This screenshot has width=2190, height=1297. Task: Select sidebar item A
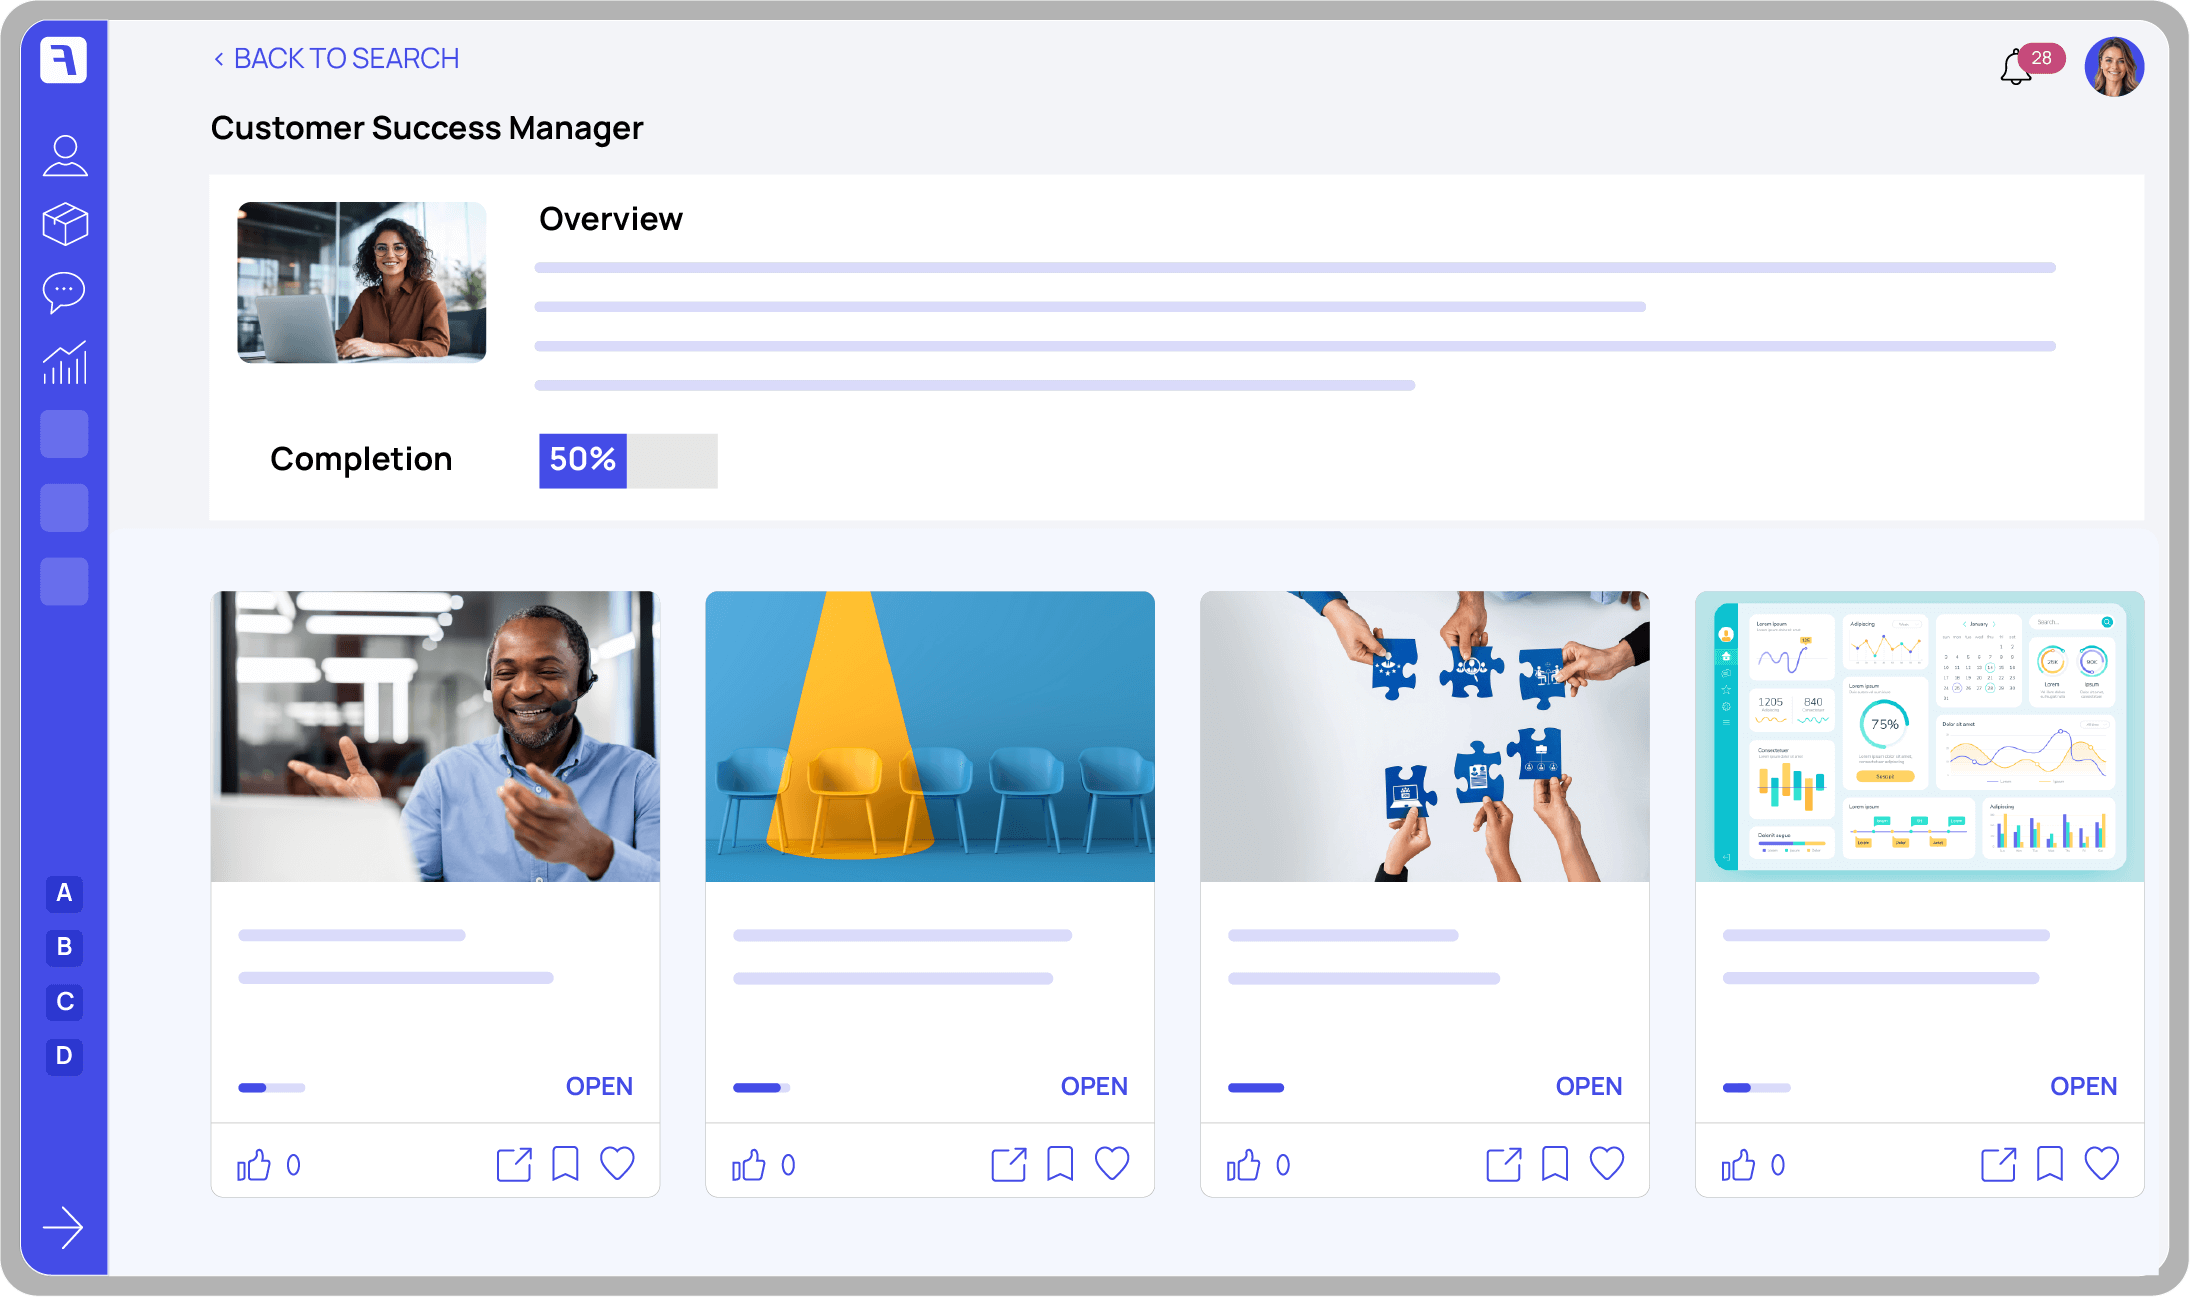pyautogui.click(x=64, y=893)
